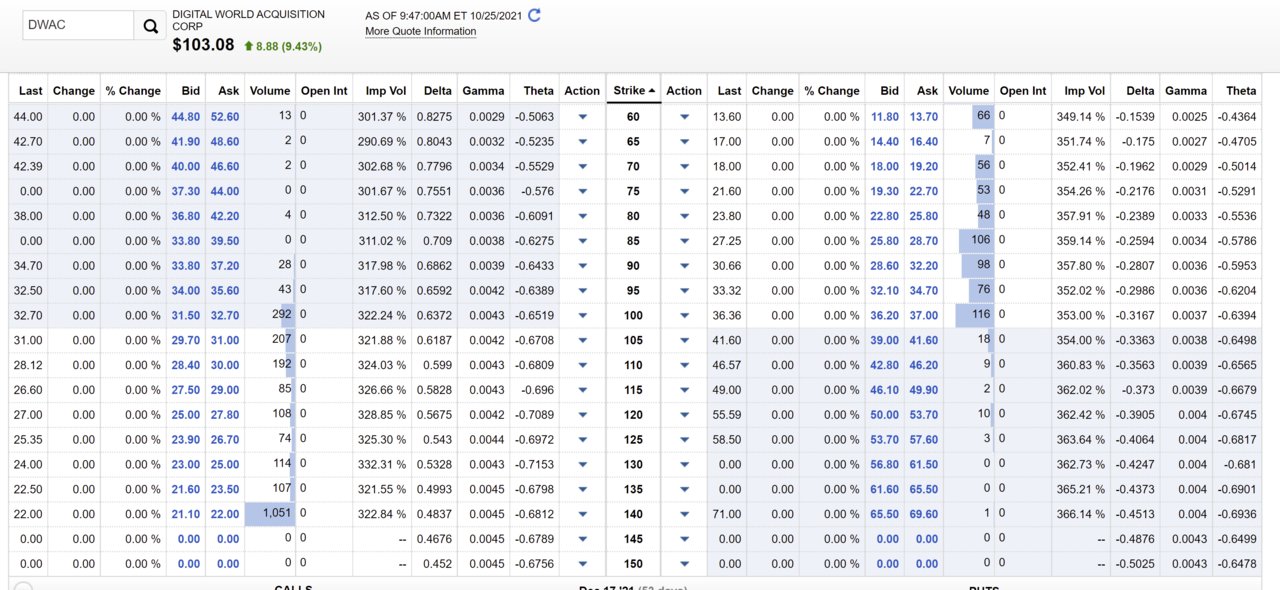
Task: Open calls Action dropdown for strike 140
Action: [582, 514]
